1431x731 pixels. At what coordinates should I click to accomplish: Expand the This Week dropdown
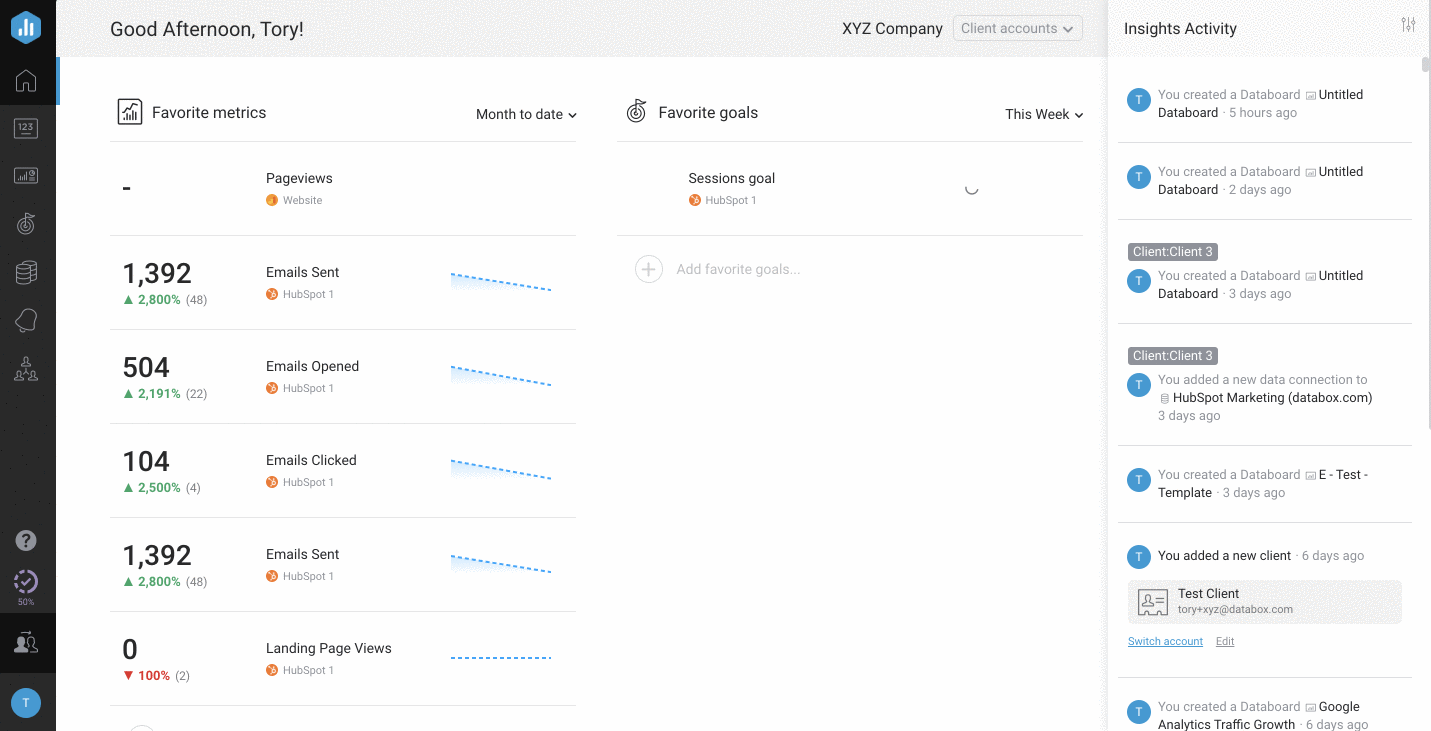[x=1043, y=114]
